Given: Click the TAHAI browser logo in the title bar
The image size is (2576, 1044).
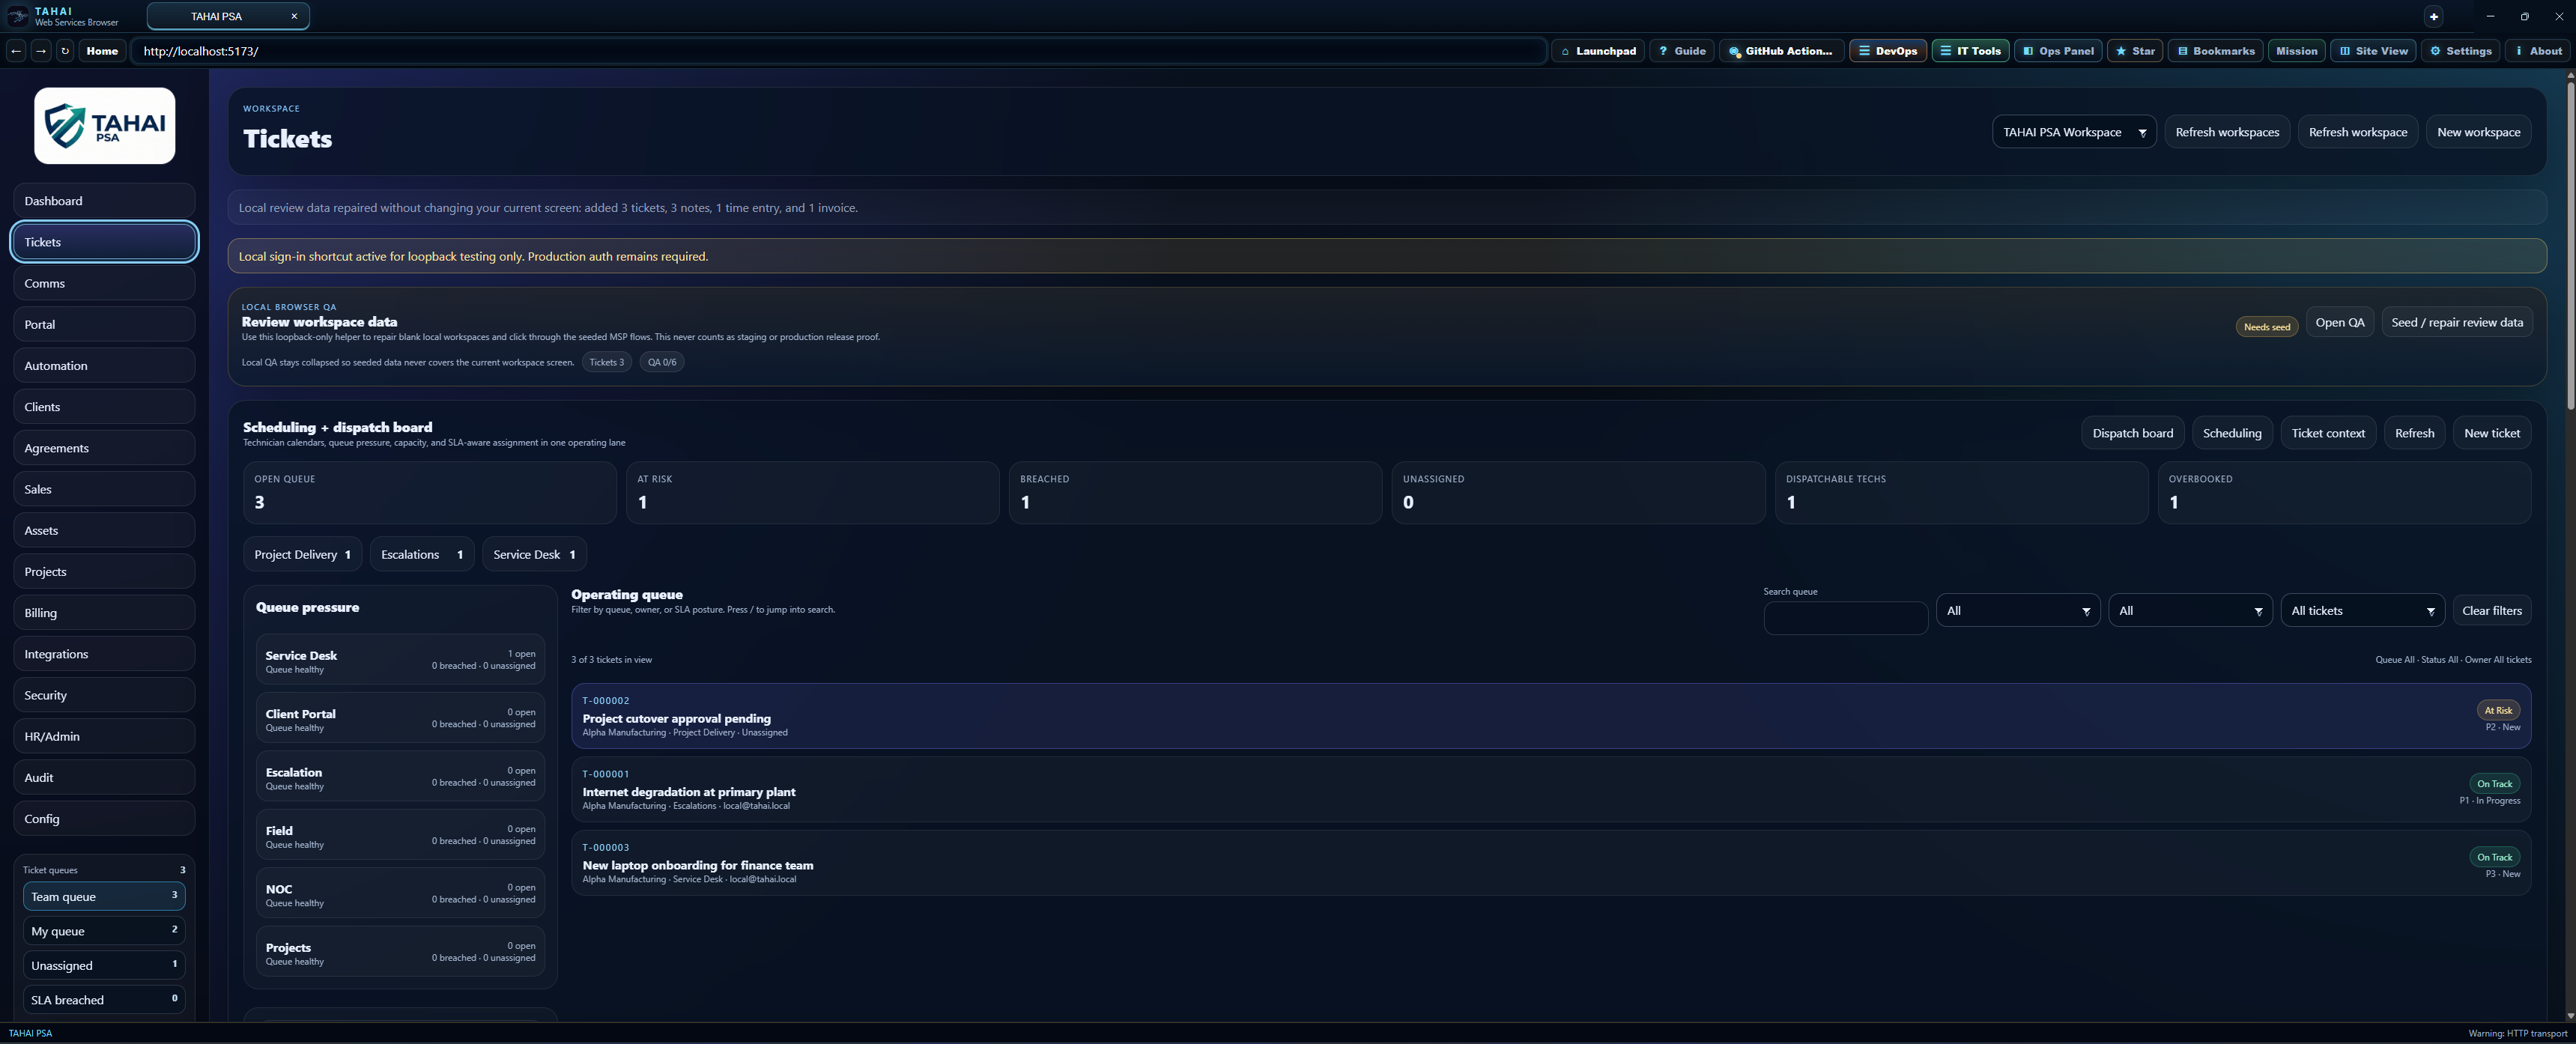Looking at the screenshot, I should tap(18, 16).
